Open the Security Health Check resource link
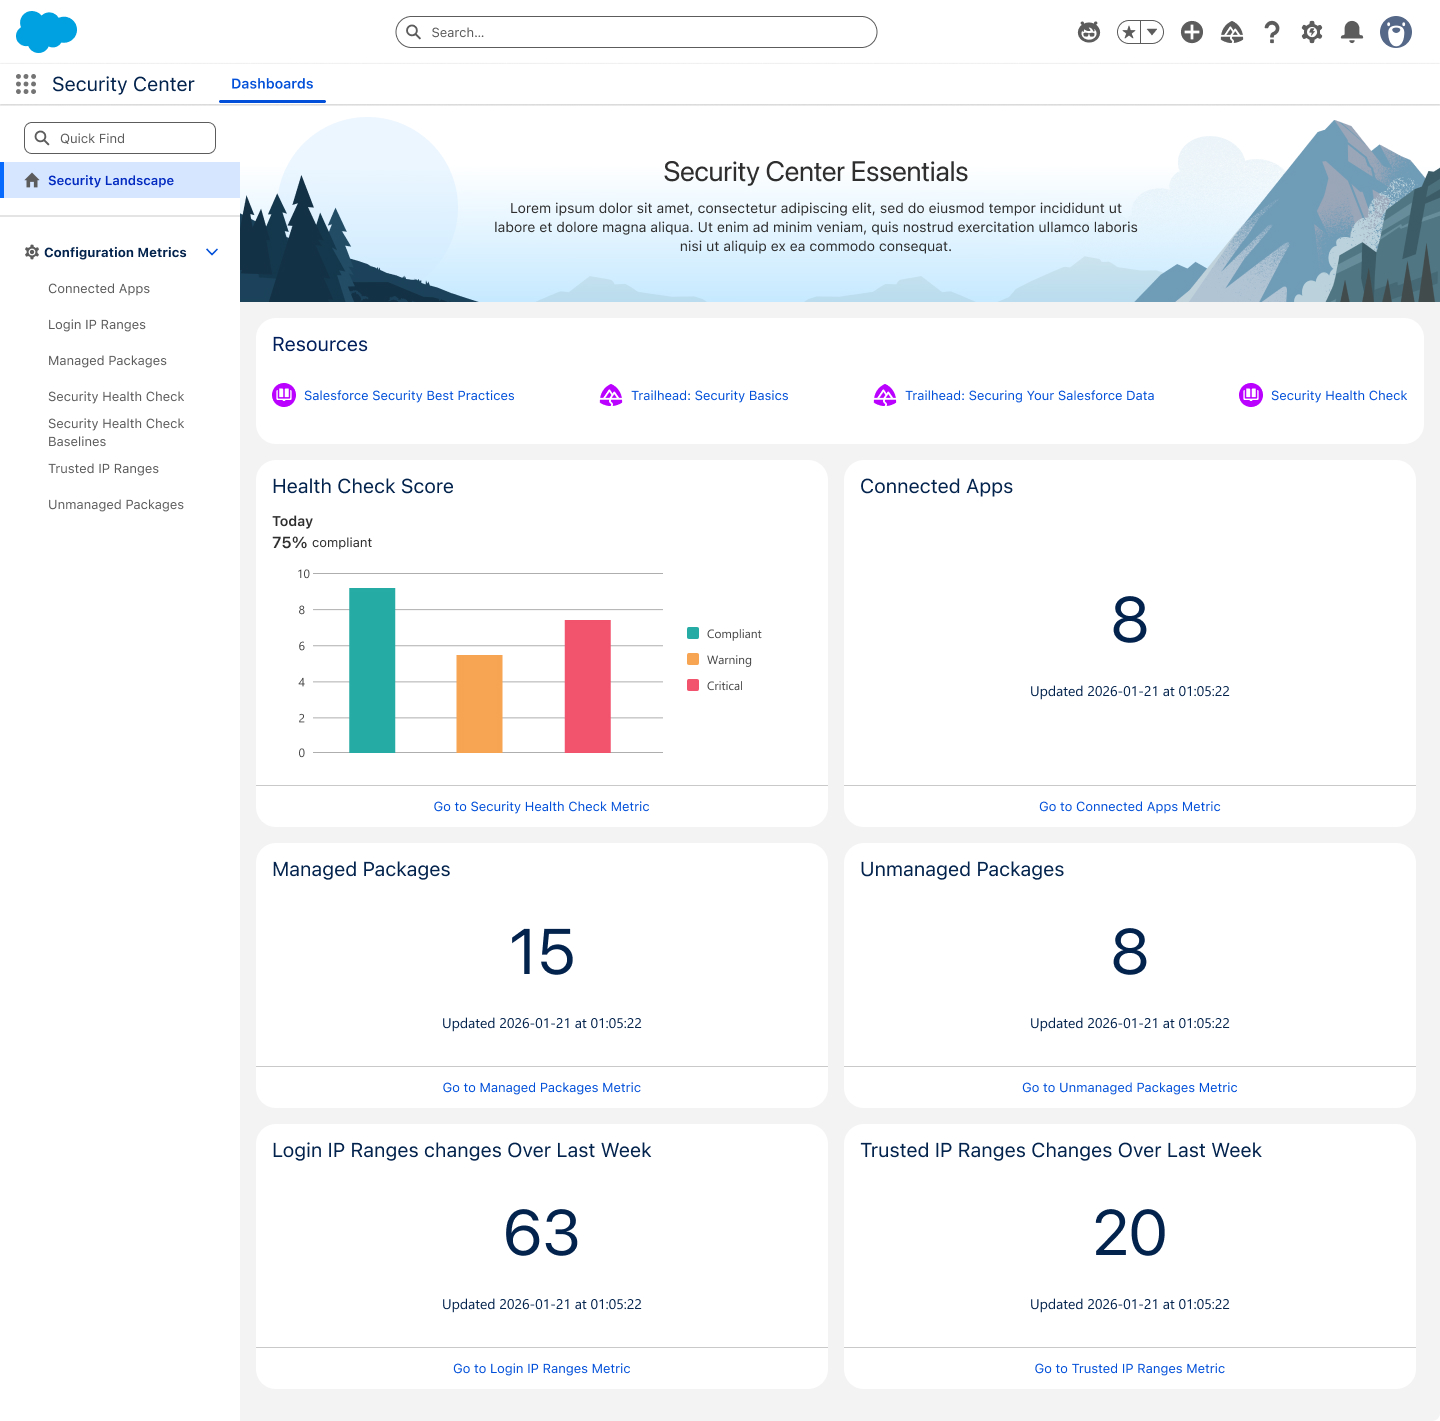 click(1339, 396)
